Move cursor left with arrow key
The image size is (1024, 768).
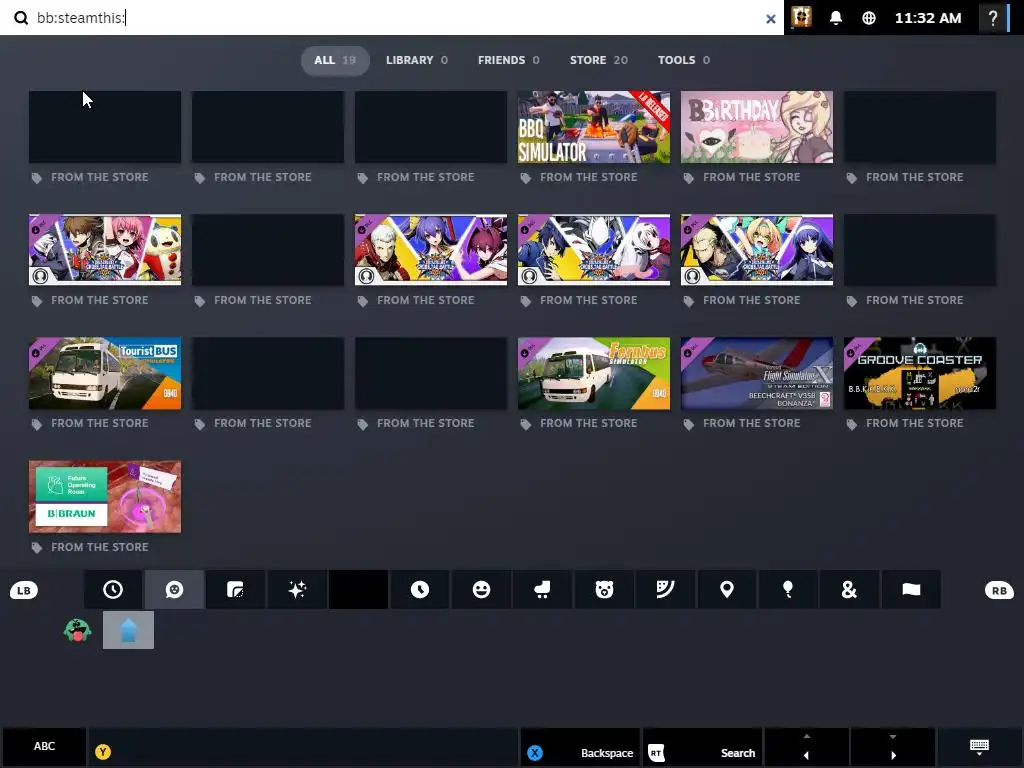click(x=807, y=746)
